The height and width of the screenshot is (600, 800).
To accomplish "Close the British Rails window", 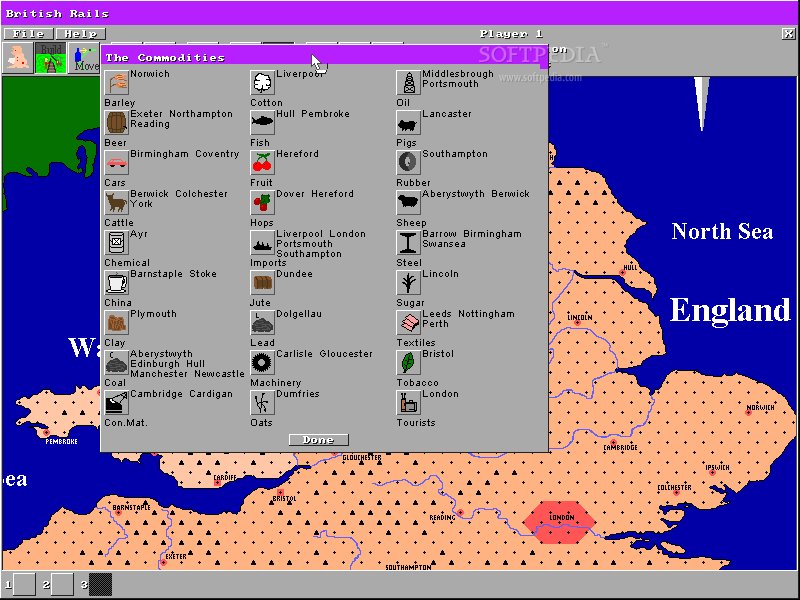I will (788, 34).
